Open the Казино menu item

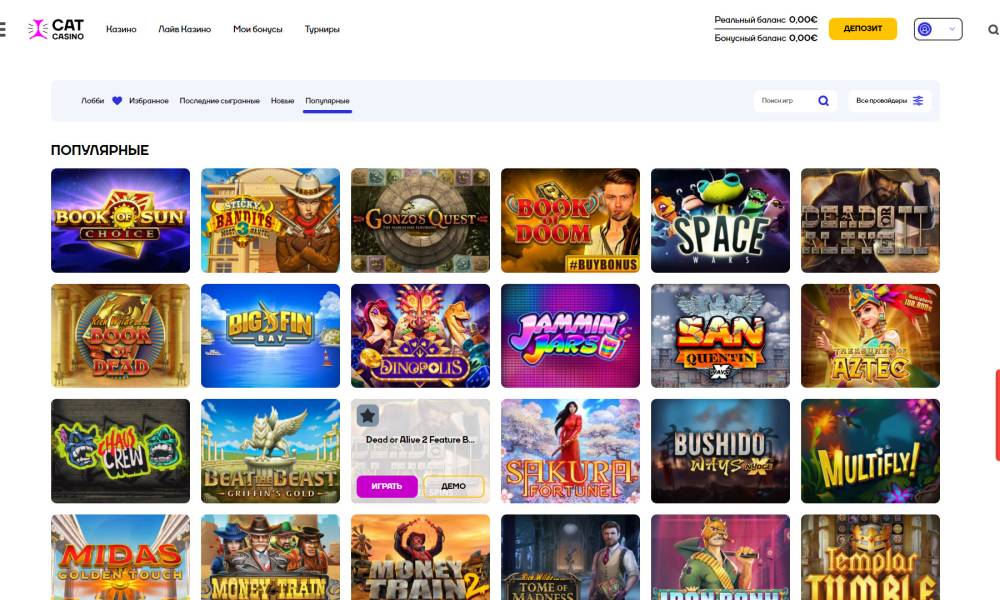click(121, 29)
